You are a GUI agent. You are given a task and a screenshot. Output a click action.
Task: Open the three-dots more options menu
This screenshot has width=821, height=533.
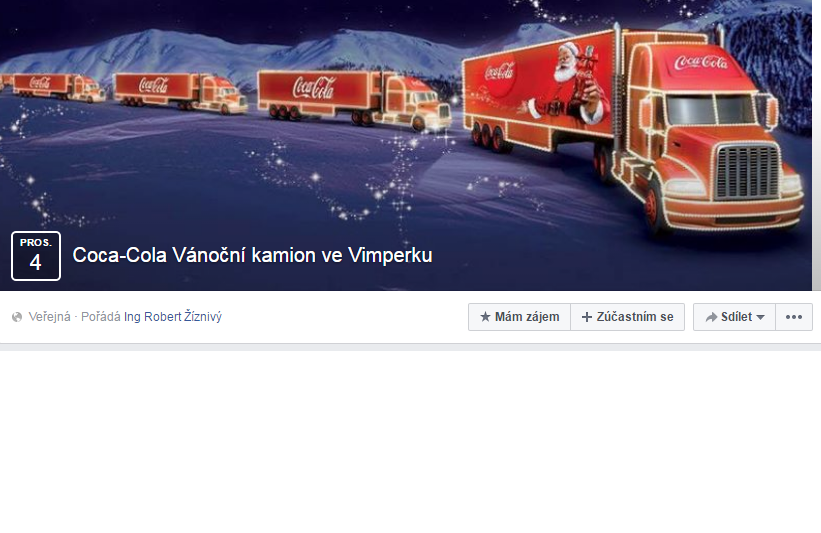794,317
